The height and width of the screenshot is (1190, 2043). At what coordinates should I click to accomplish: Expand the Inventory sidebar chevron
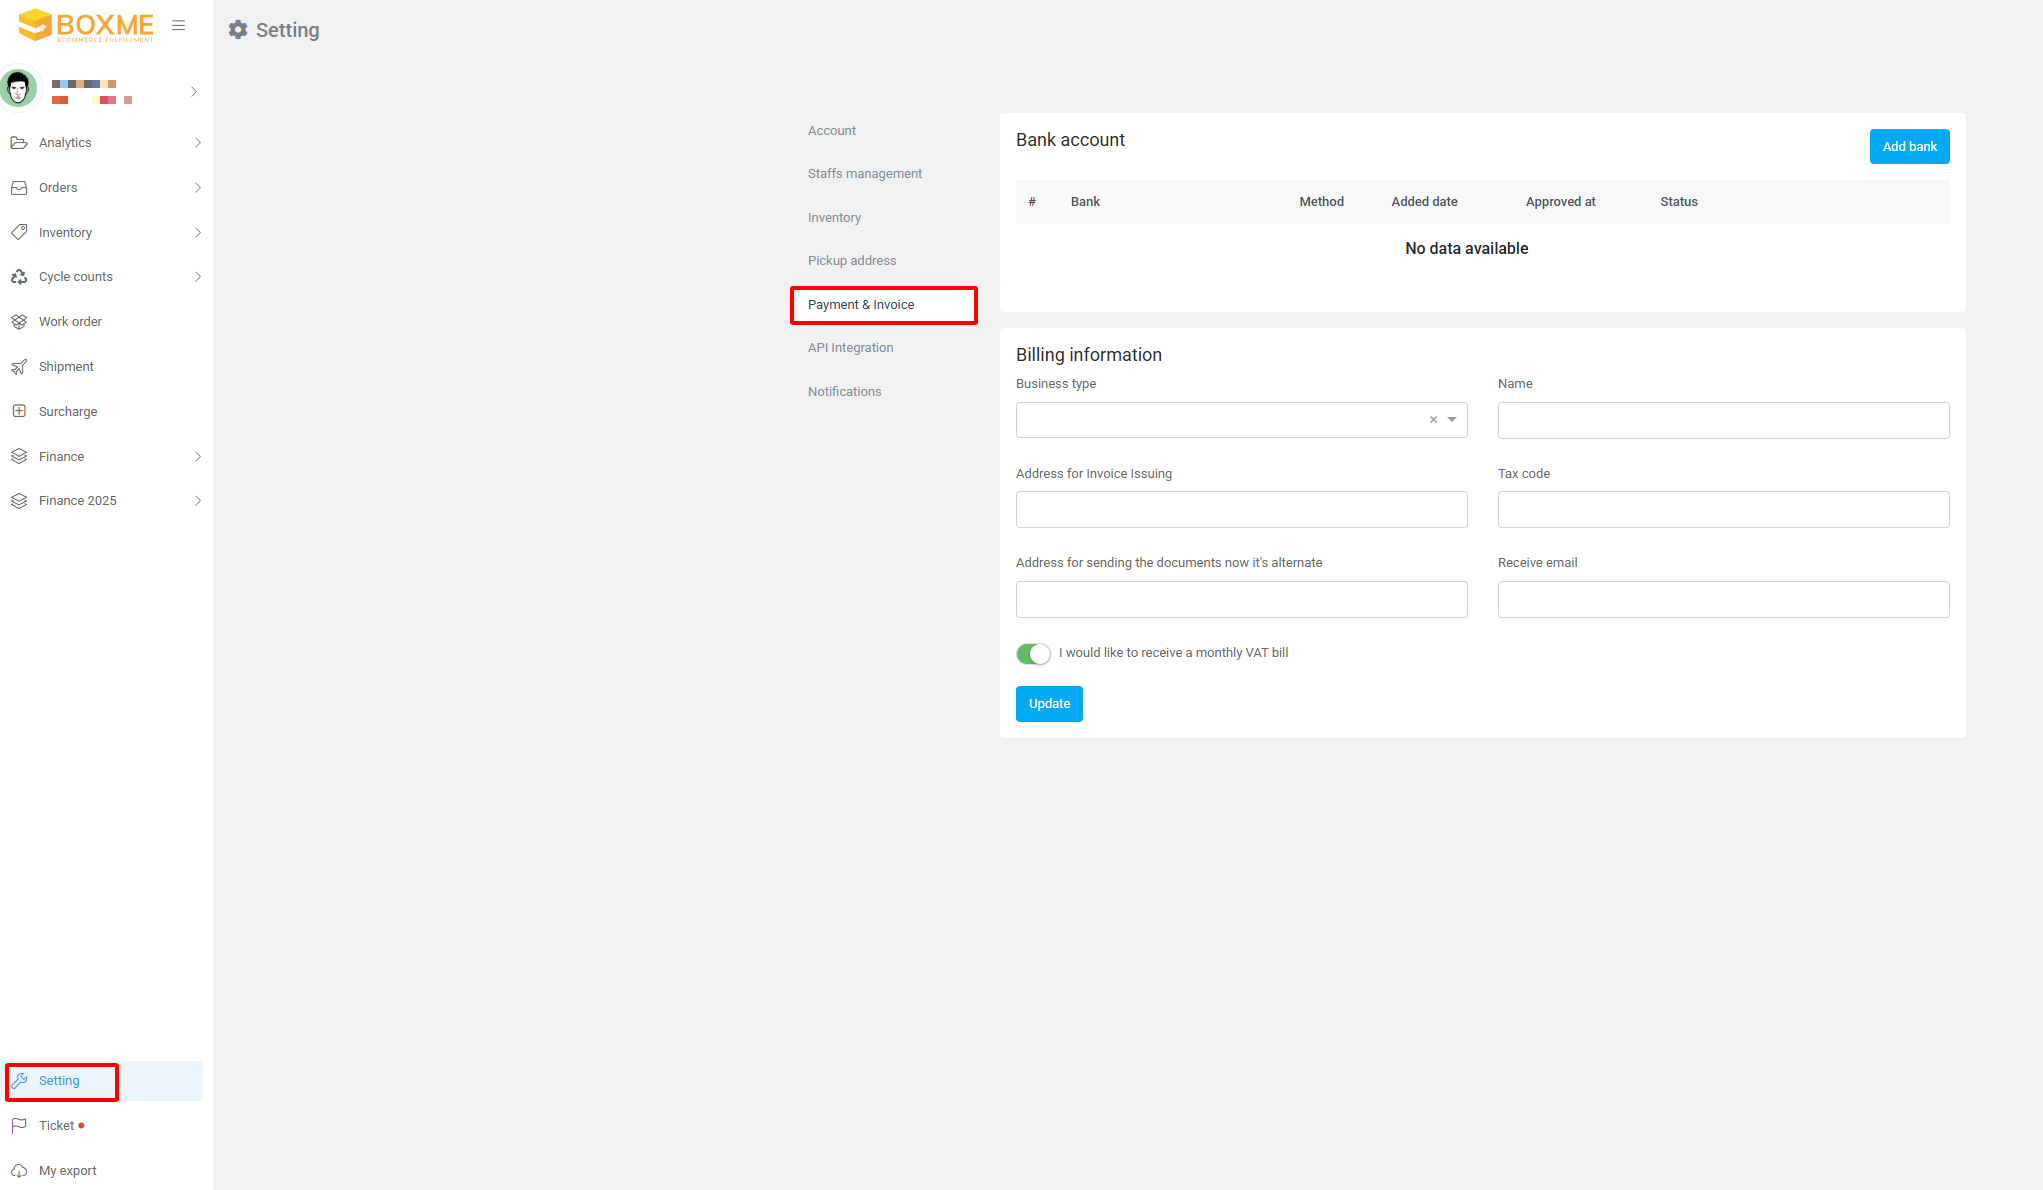coord(198,233)
